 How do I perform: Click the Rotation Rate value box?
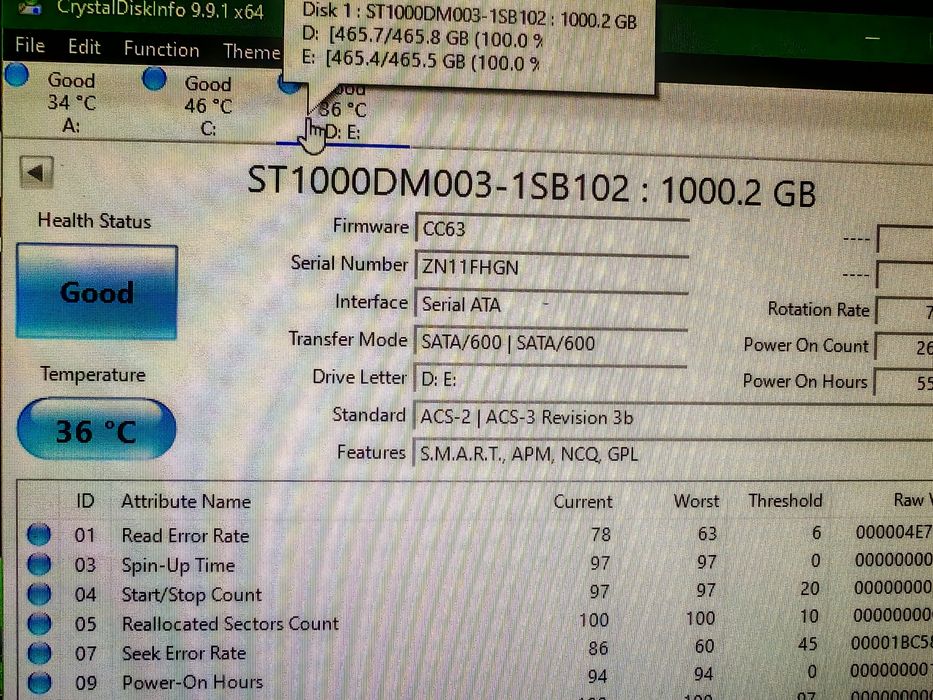pyautogui.click(x=904, y=311)
